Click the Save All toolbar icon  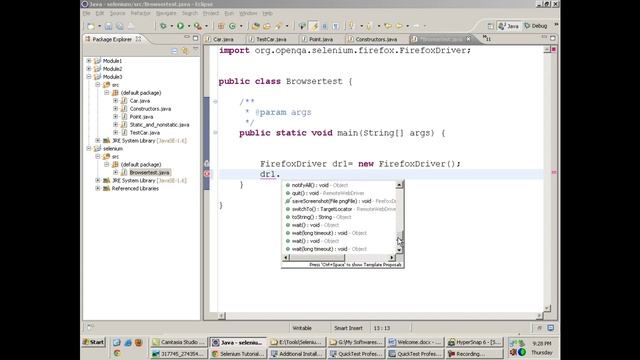[120, 26]
